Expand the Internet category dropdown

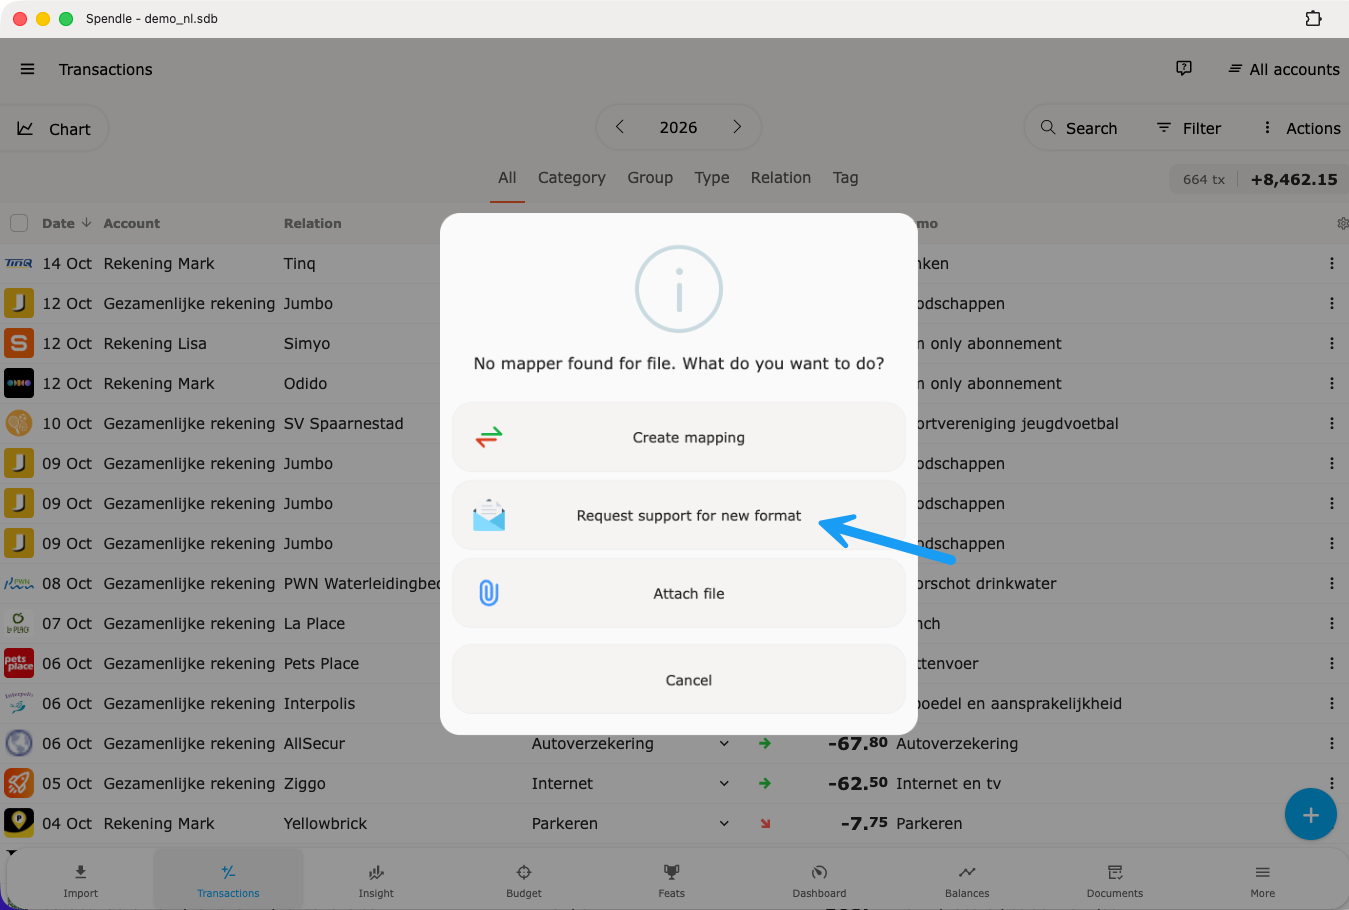pos(724,783)
